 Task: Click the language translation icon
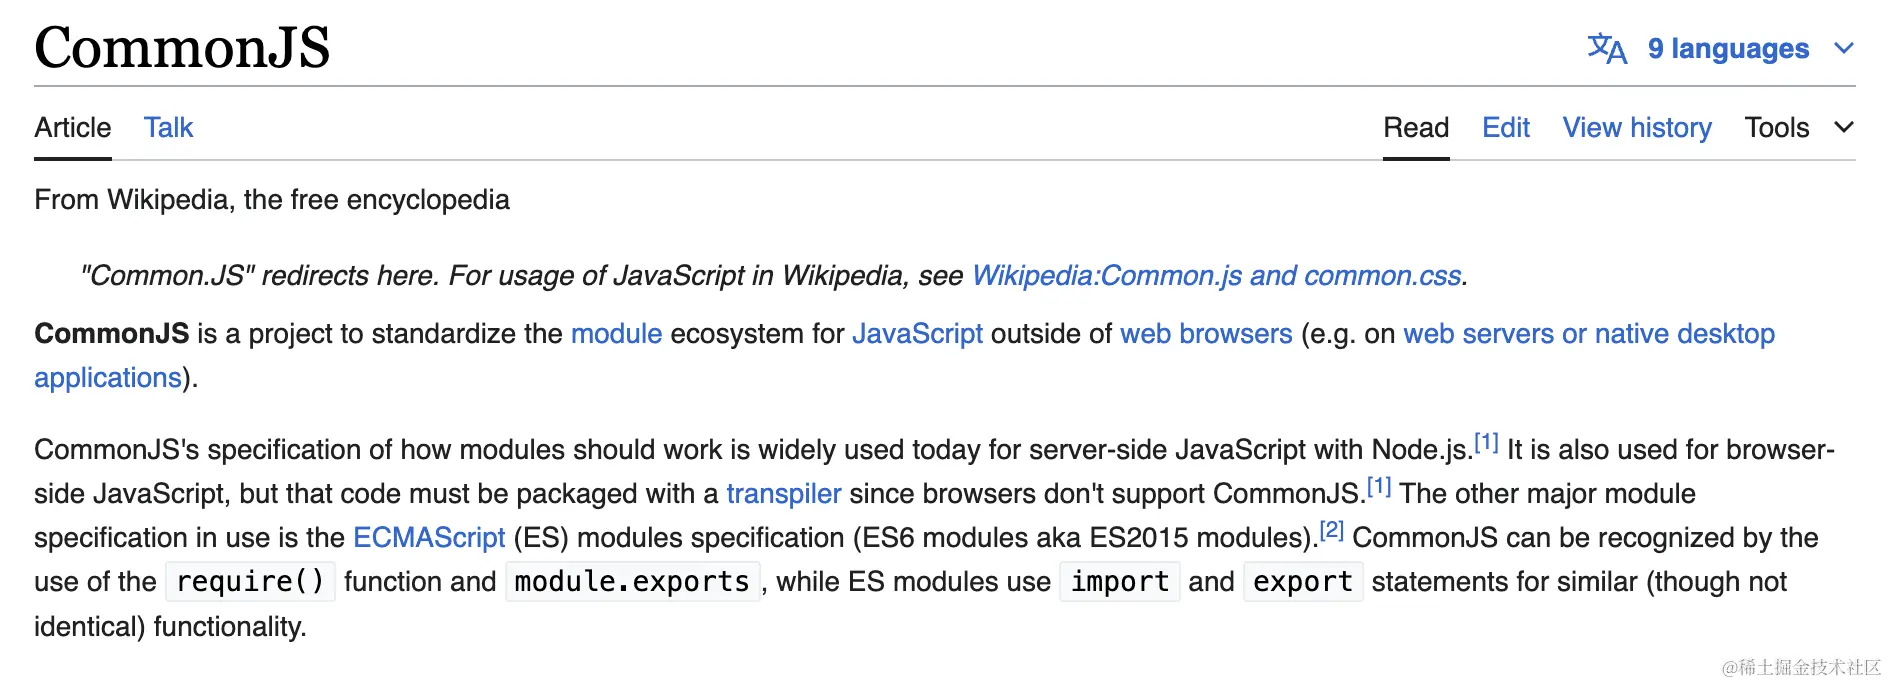coord(1607,48)
